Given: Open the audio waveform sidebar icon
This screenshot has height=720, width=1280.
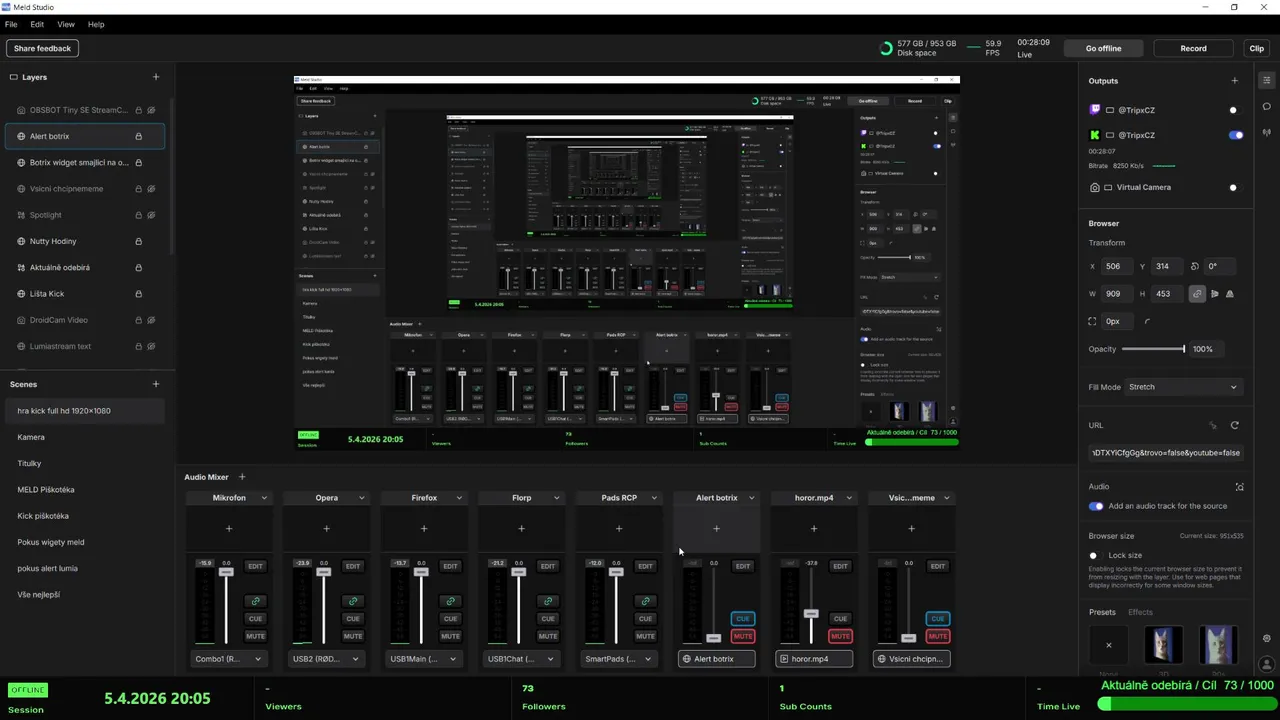Looking at the screenshot, I should [x=1267, y=132].
